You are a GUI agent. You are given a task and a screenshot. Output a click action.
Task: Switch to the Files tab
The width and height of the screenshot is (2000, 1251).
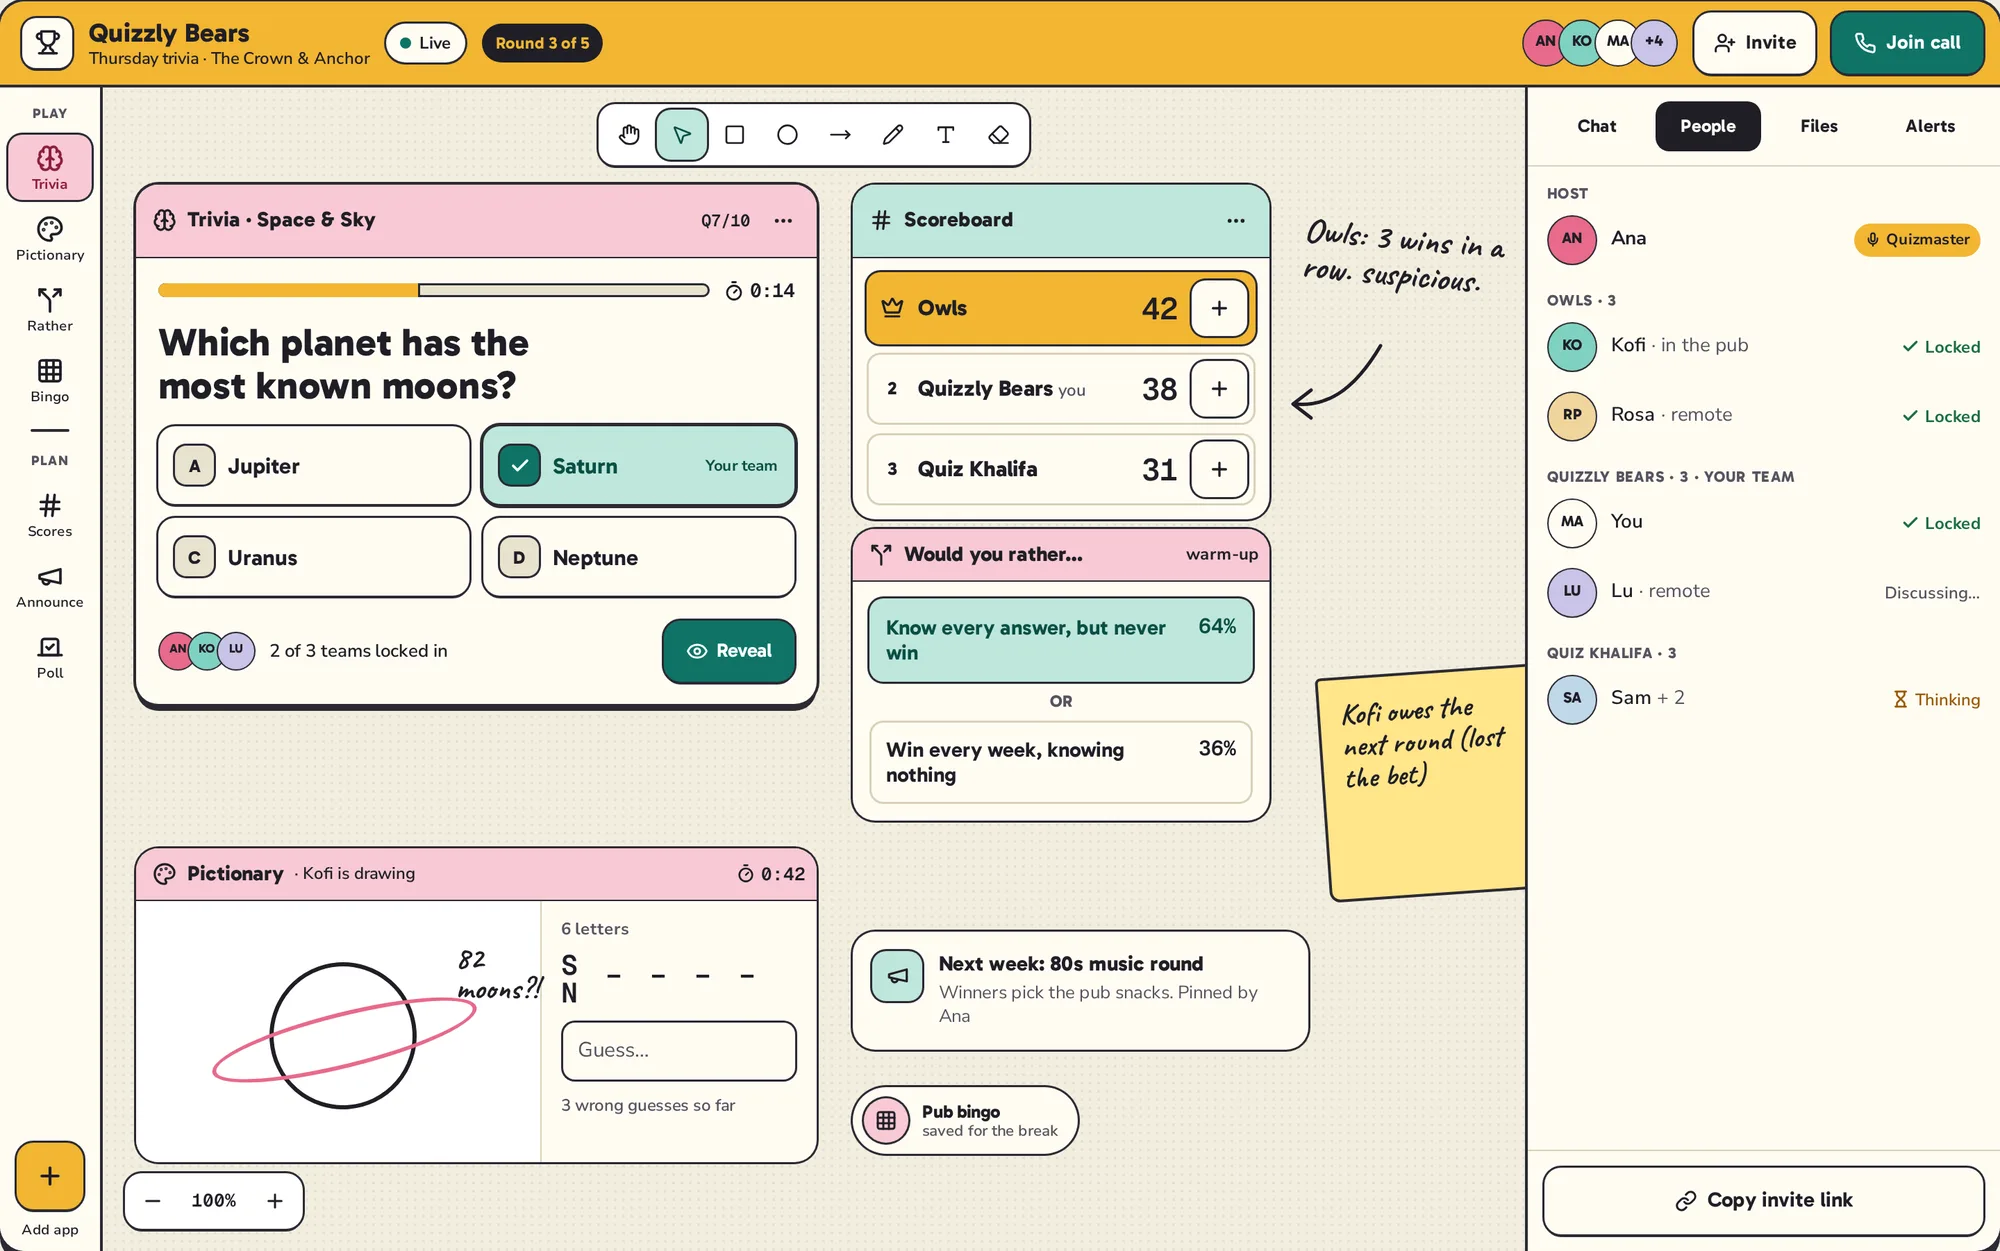(1819, 126)
